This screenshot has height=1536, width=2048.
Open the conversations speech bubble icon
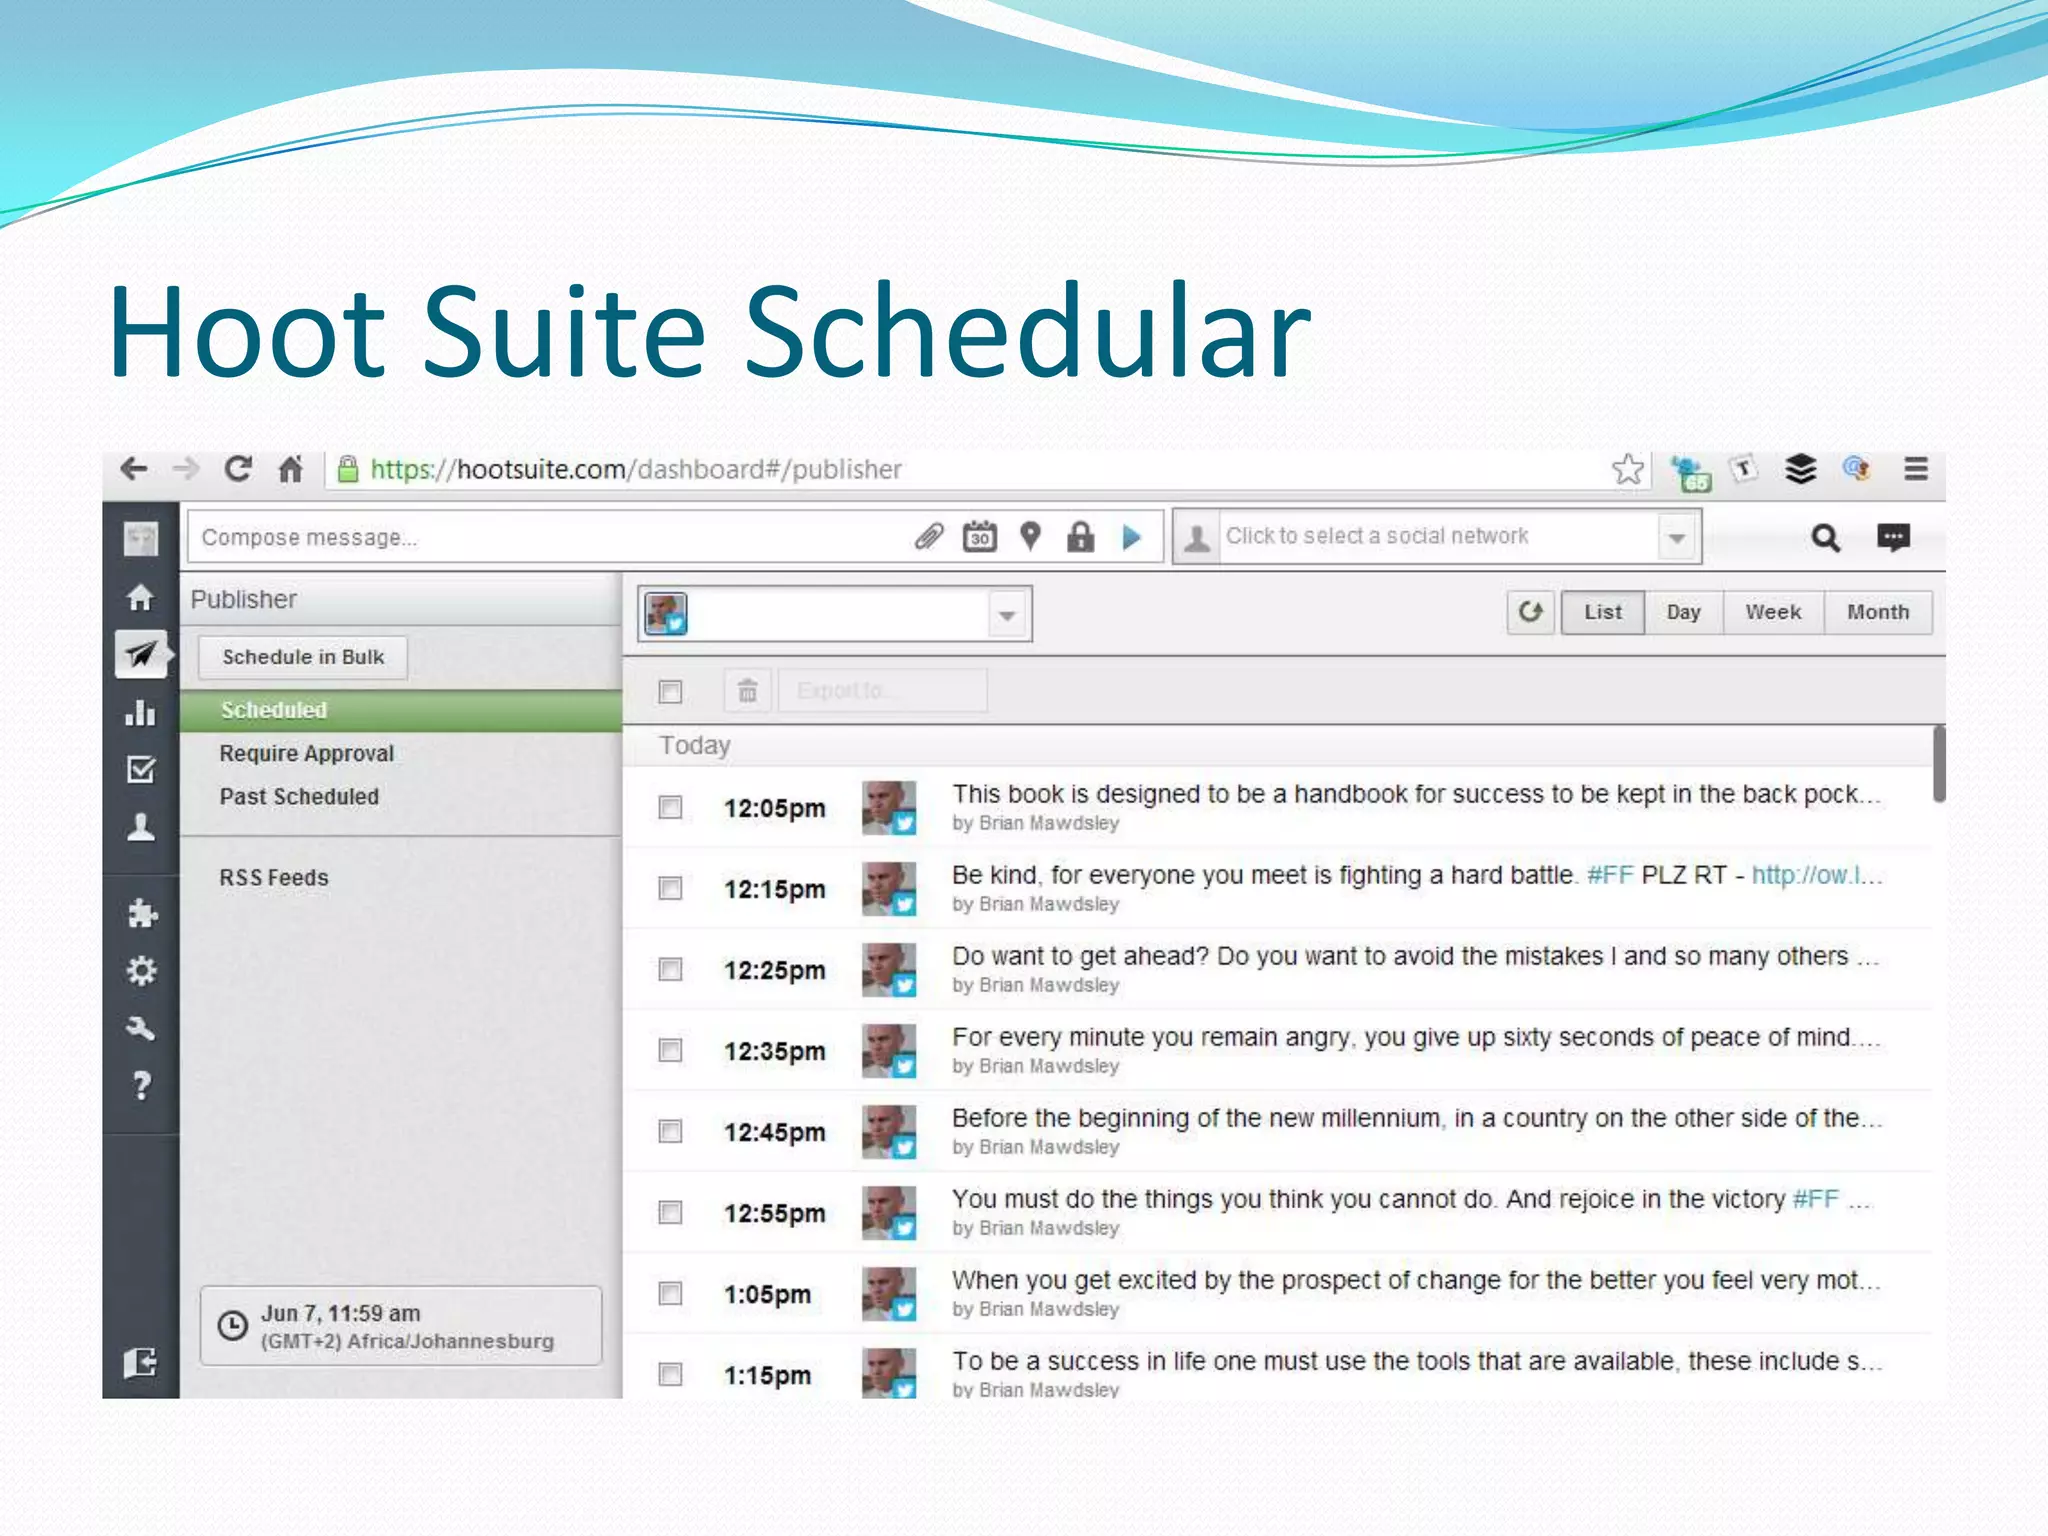click(1893, 538)
